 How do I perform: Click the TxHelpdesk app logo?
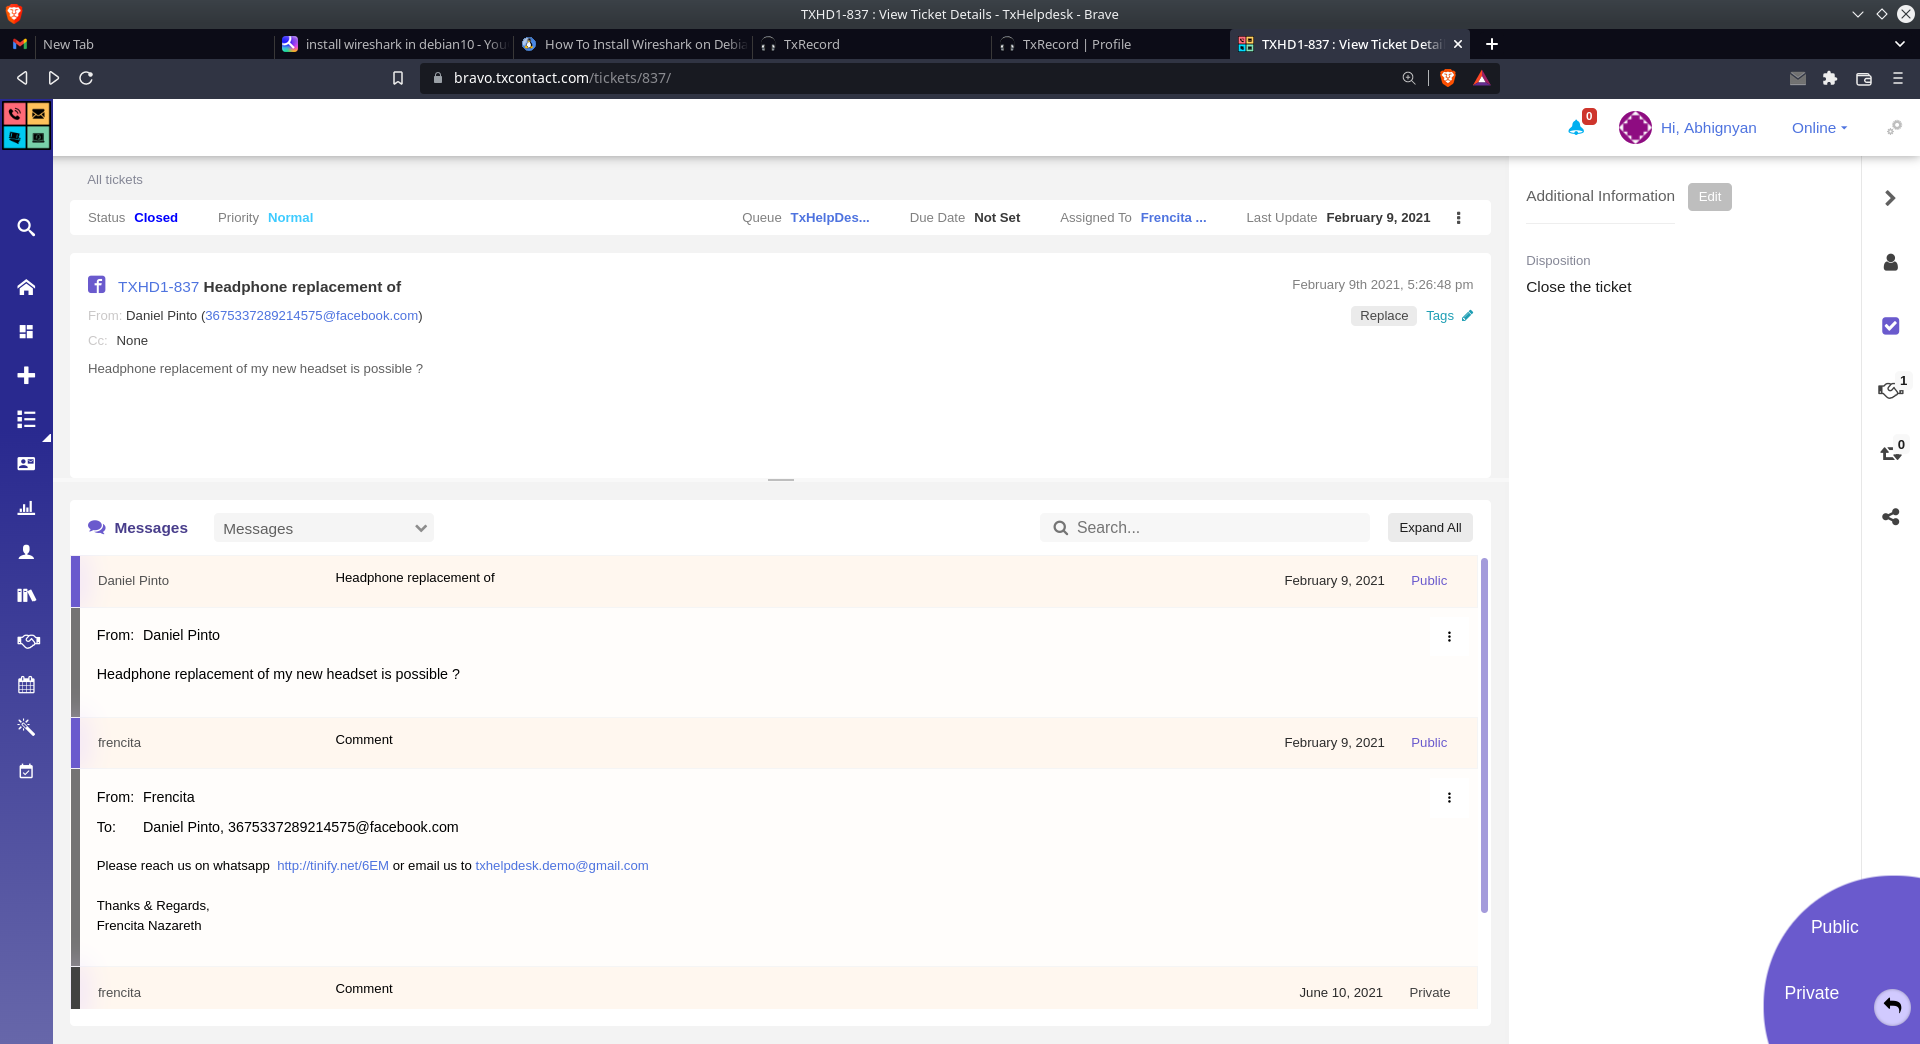click(26, 126)
